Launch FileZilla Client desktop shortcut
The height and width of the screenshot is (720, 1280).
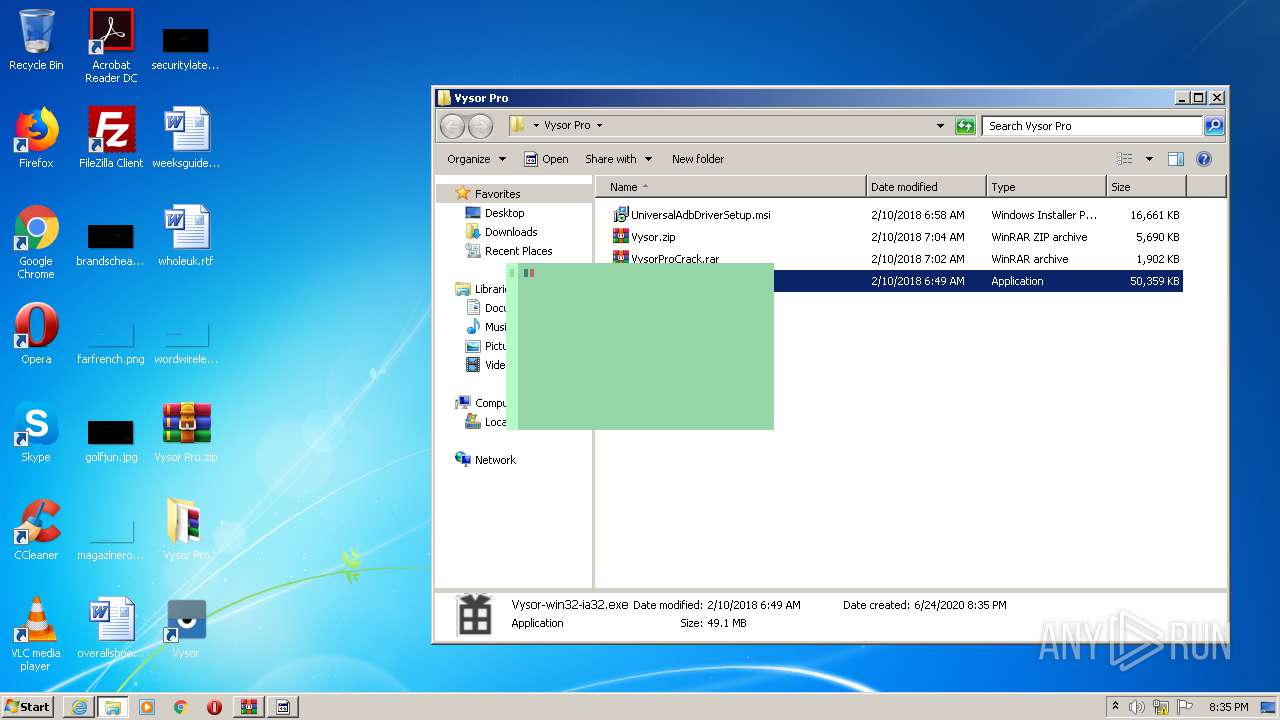pos(111,138)
